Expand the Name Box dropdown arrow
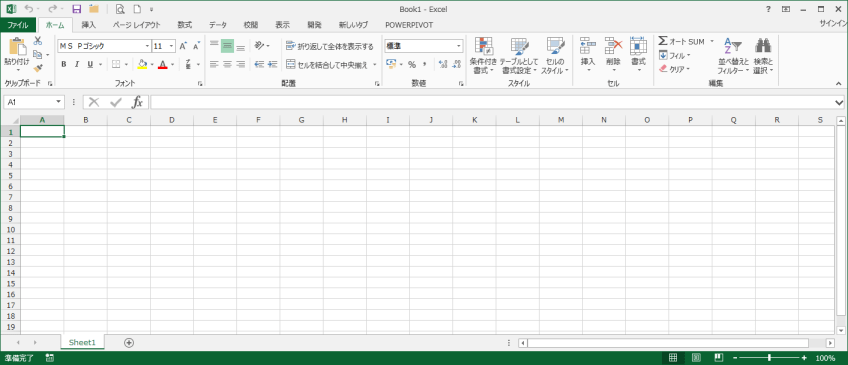The height and width of the screenshot is (365, 848). click(58, 102)
